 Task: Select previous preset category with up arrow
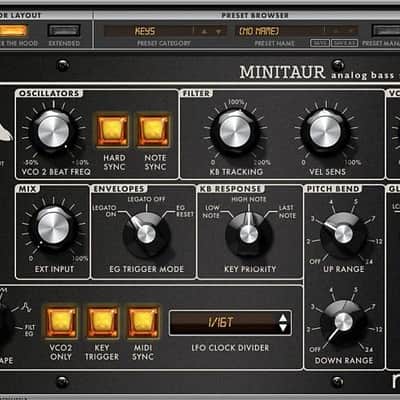[205, 32]
